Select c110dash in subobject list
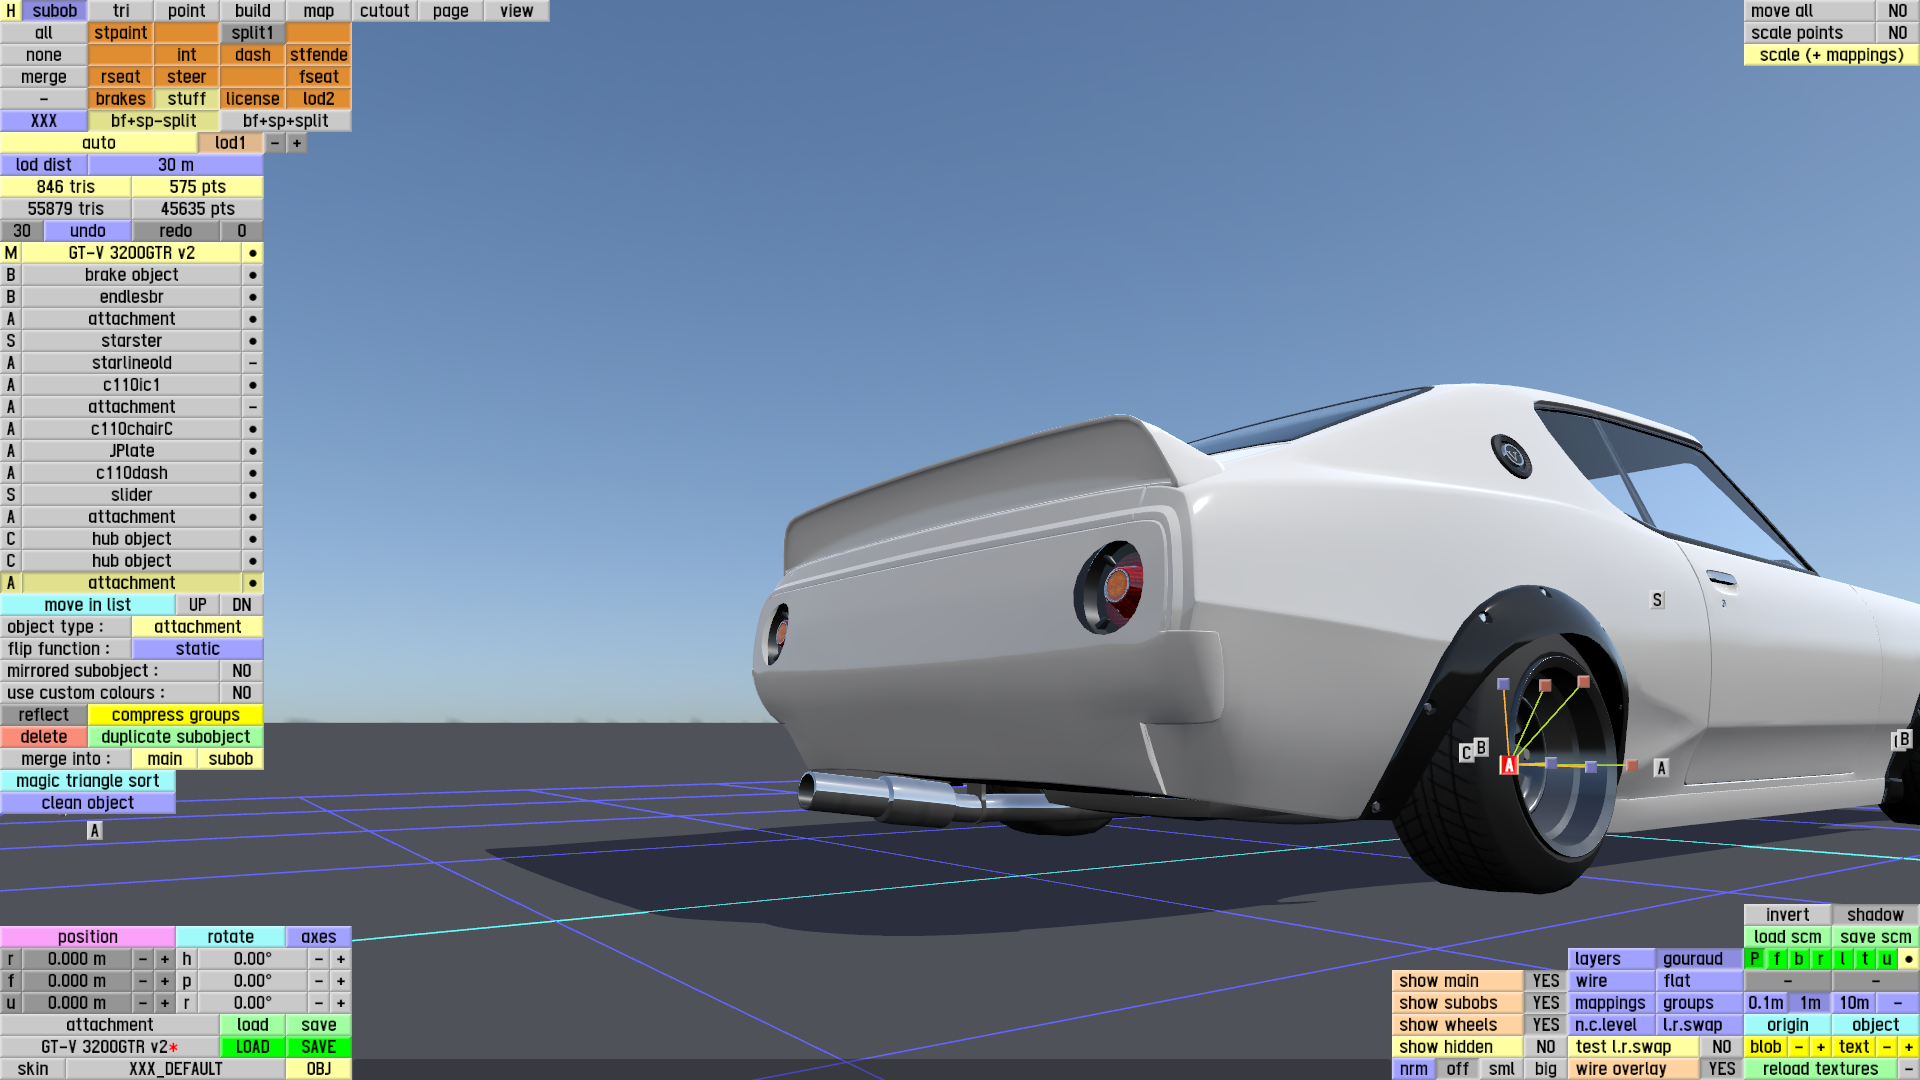Image resolution: width=1920 pixels, height=1080 pixels. click(131, 473)
